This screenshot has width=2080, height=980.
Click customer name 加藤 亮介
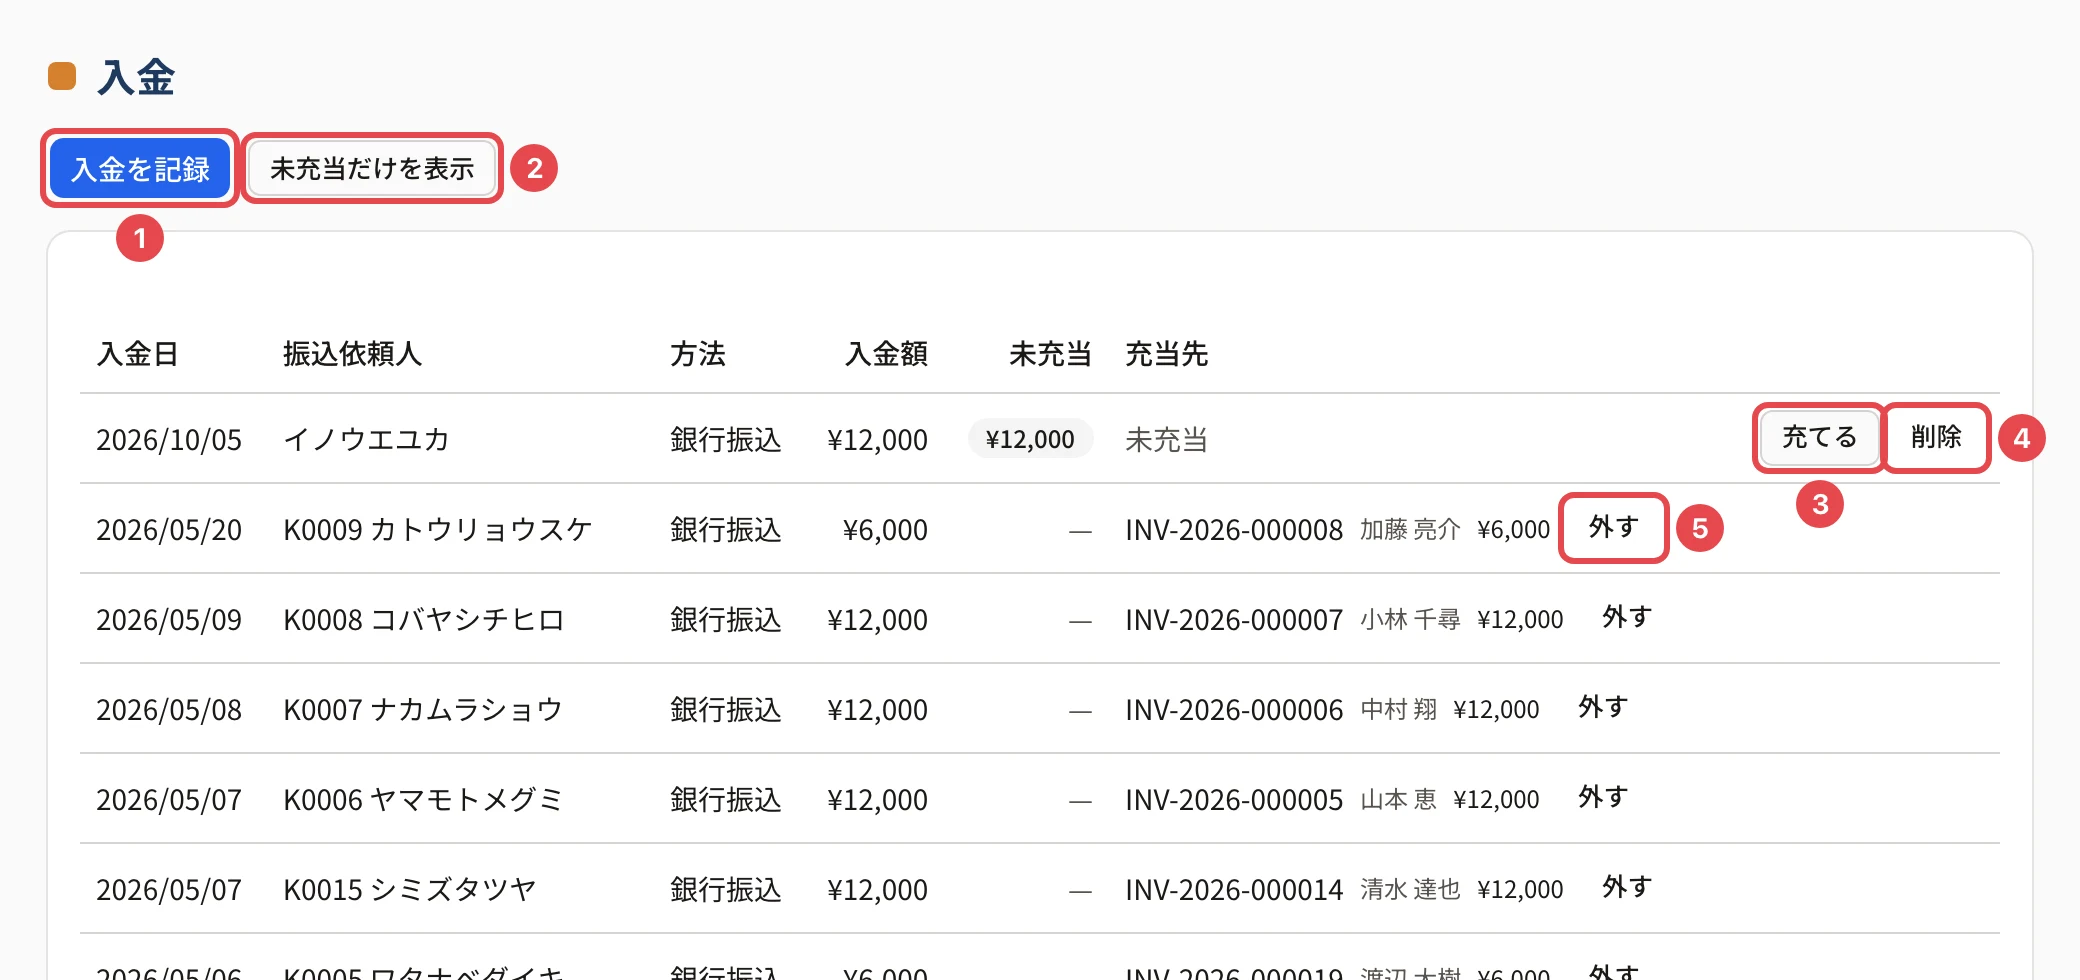[1410, 530]
